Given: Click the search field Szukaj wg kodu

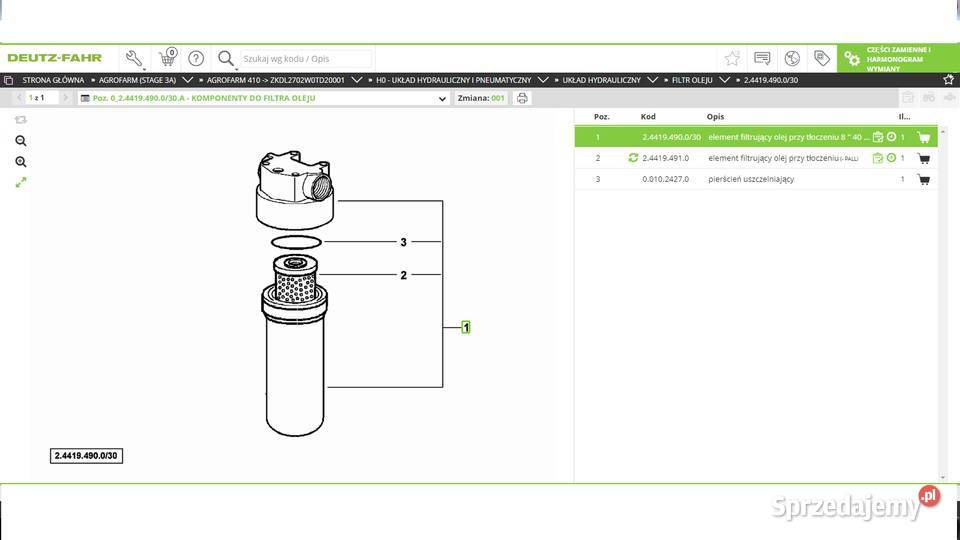Looking at the screenshot, I should pos(305,59).
